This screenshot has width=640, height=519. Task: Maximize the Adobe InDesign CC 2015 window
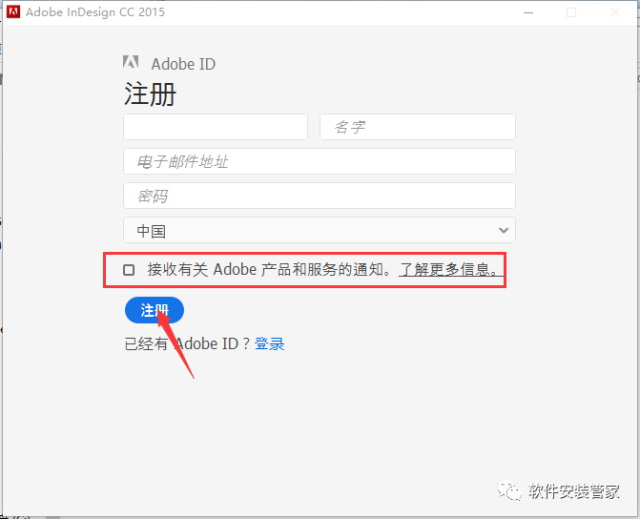coord(571,12)
